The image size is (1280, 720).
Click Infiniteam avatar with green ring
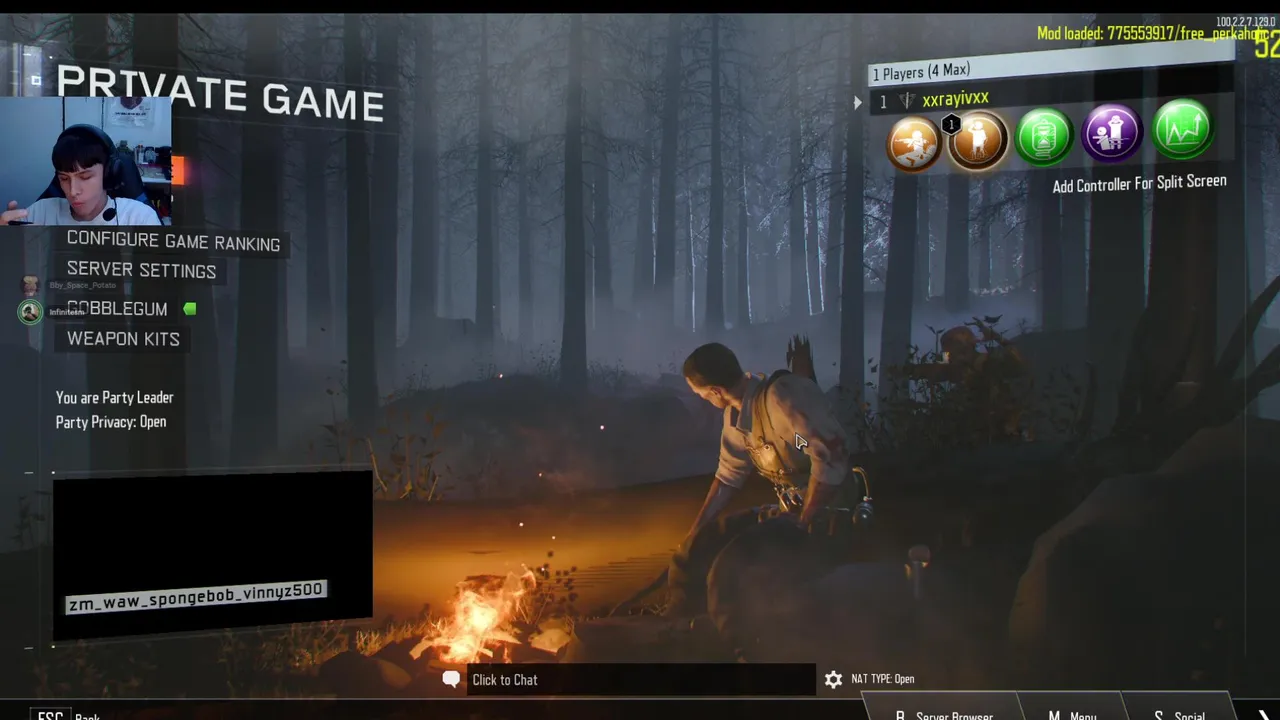coord(30,312)
